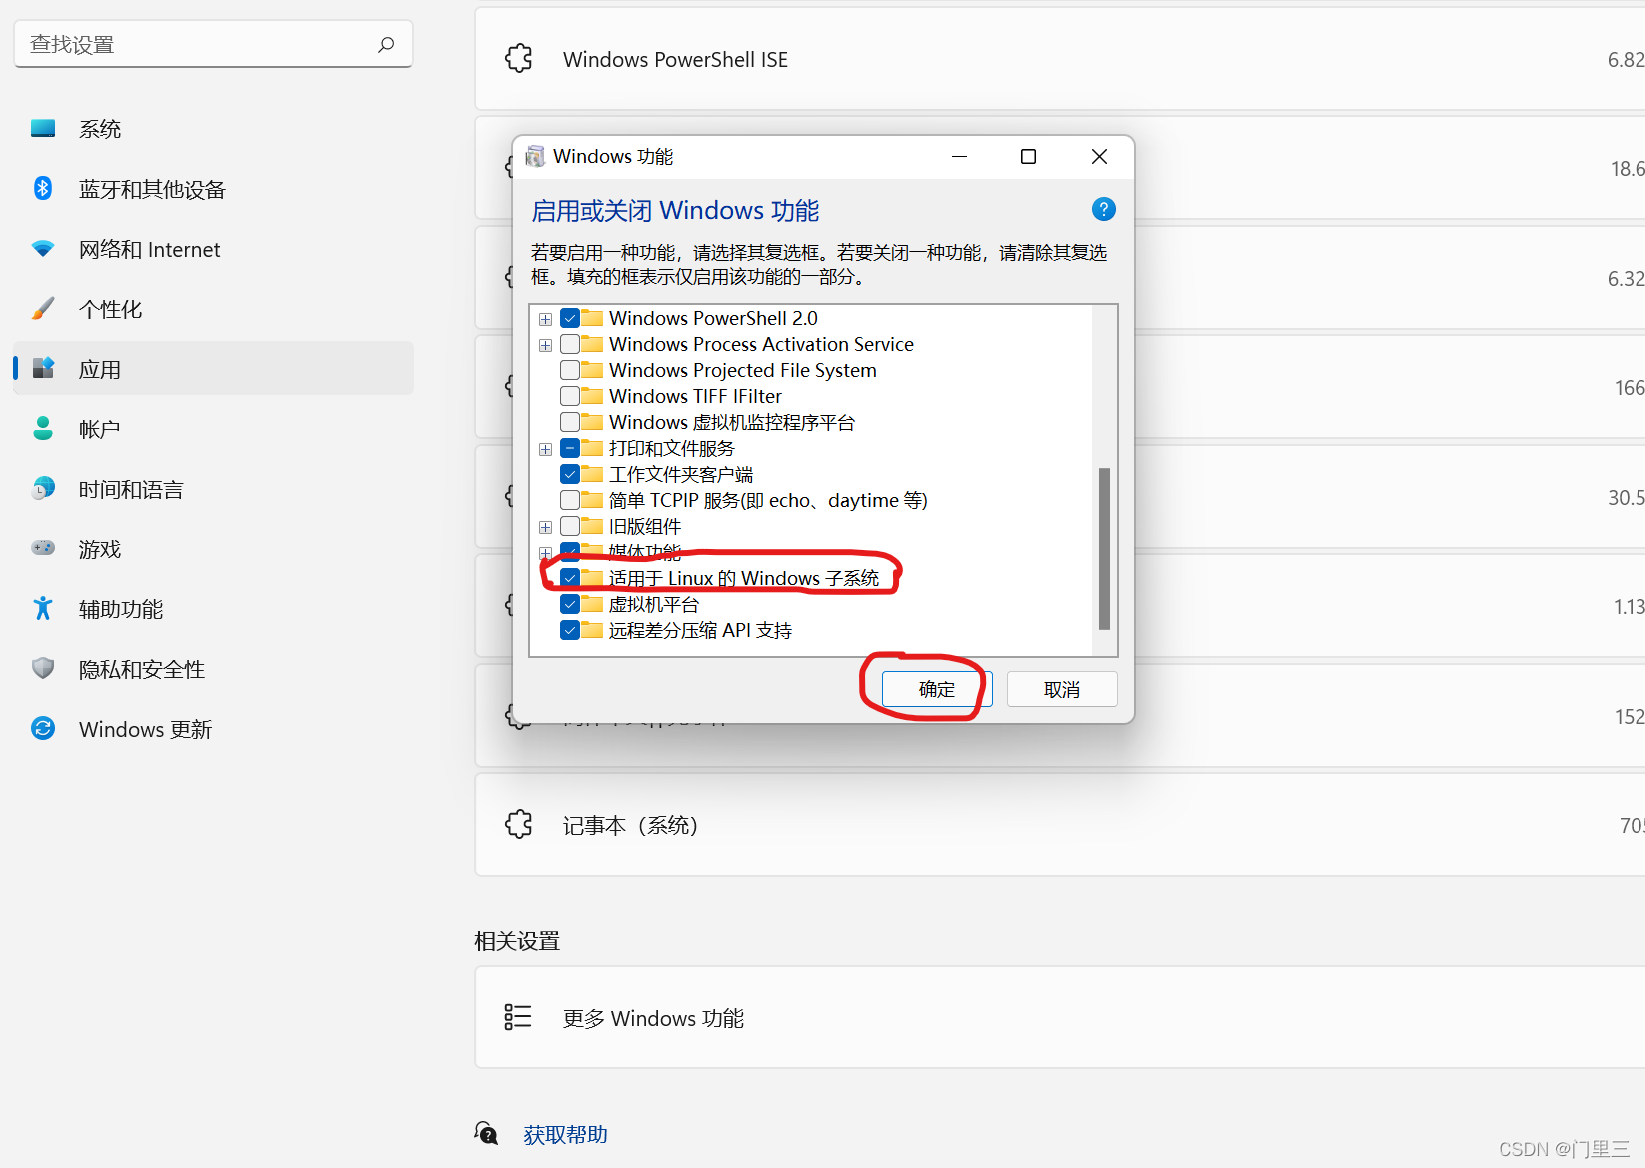1645x1168 pixels.
Task: Click the shield icon for 隐私和安全性
Action: (x=43, y=668)
